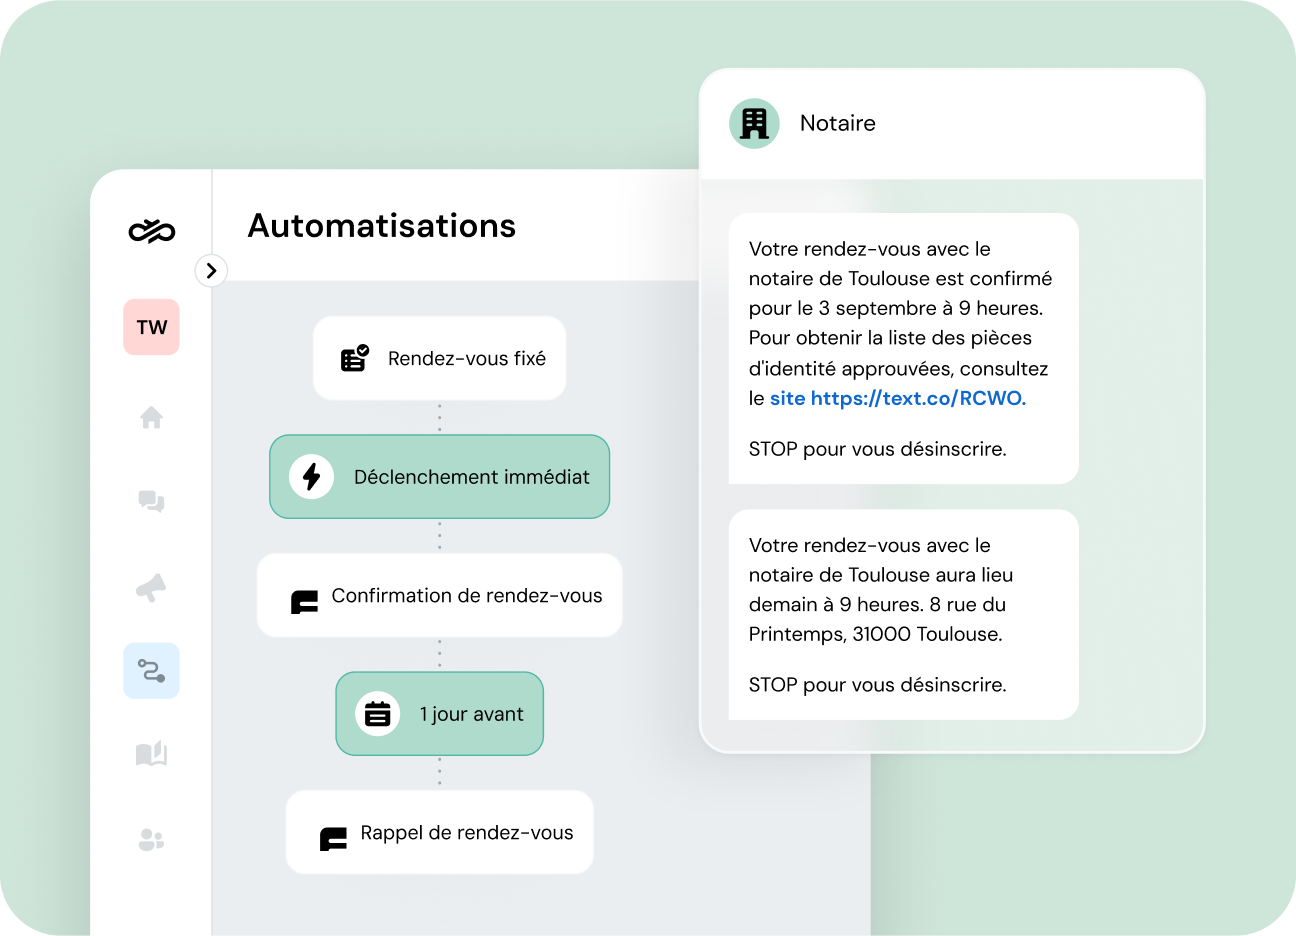Click the Notaire contact name header

click(837, 124)
